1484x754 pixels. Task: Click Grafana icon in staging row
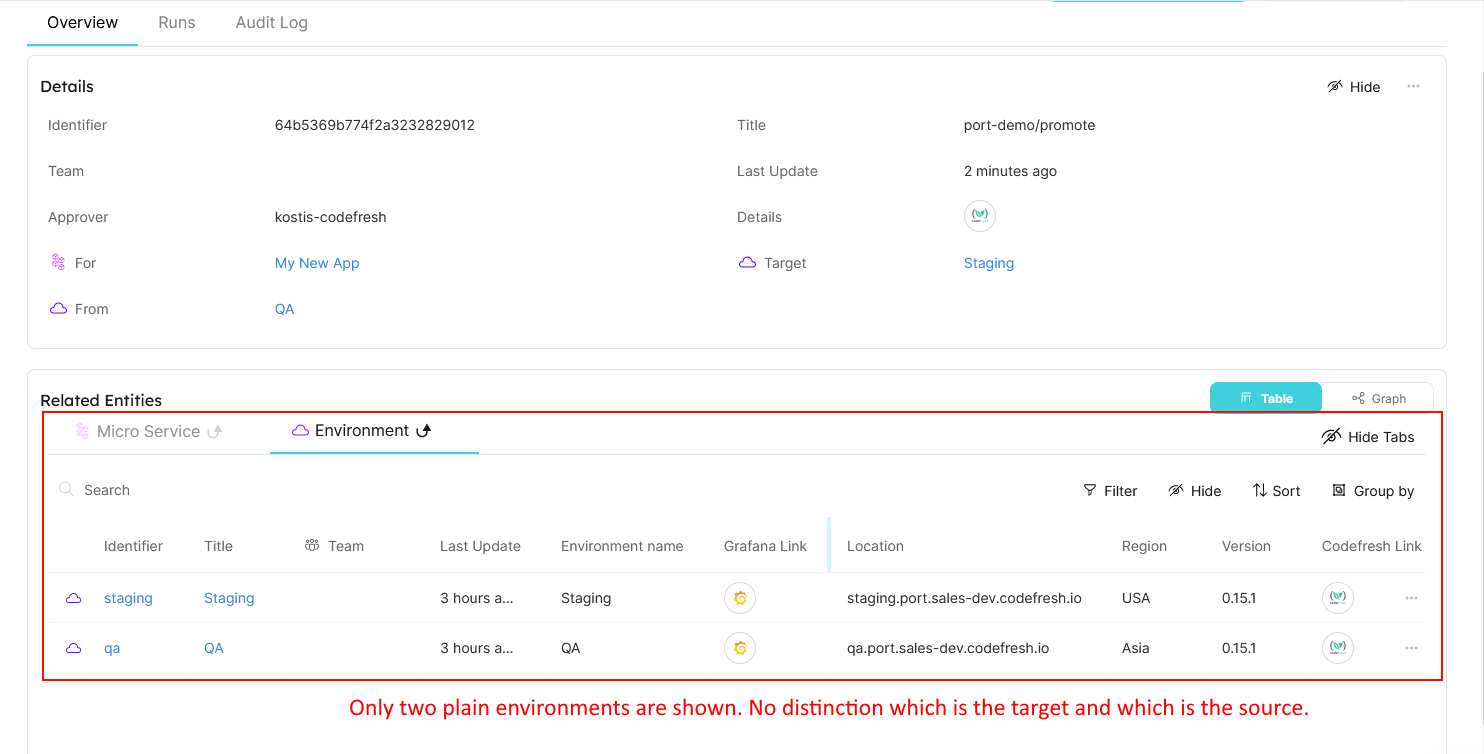coord(740,598)
